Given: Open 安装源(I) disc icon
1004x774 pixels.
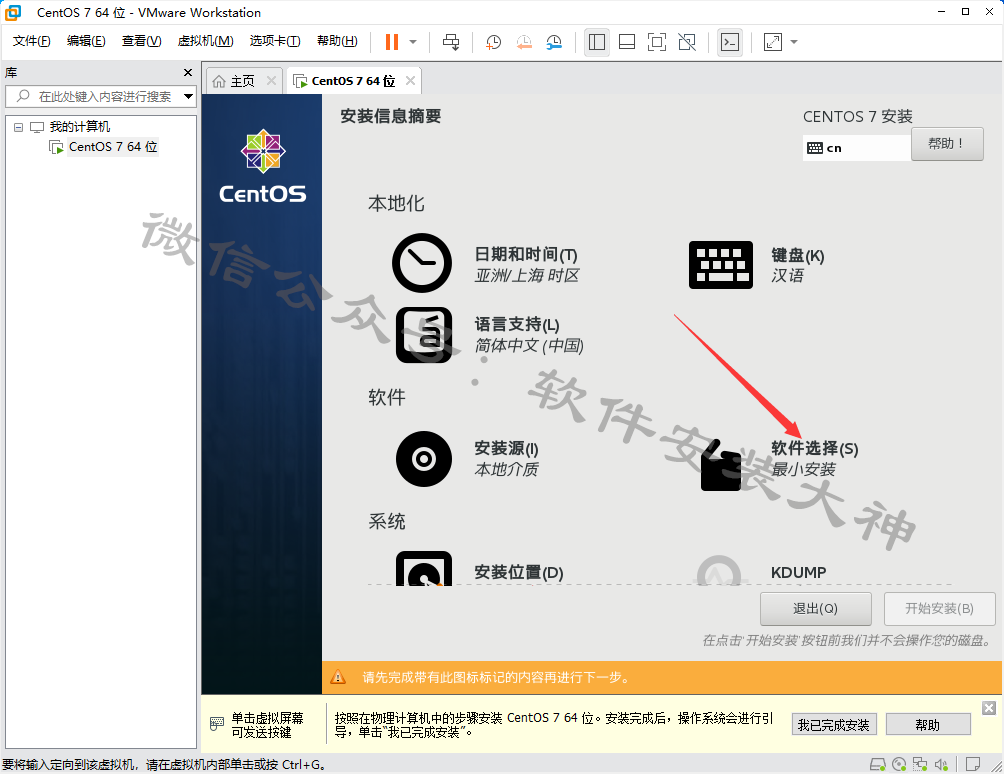Looking at the screenshot, I should pos(424,459).
